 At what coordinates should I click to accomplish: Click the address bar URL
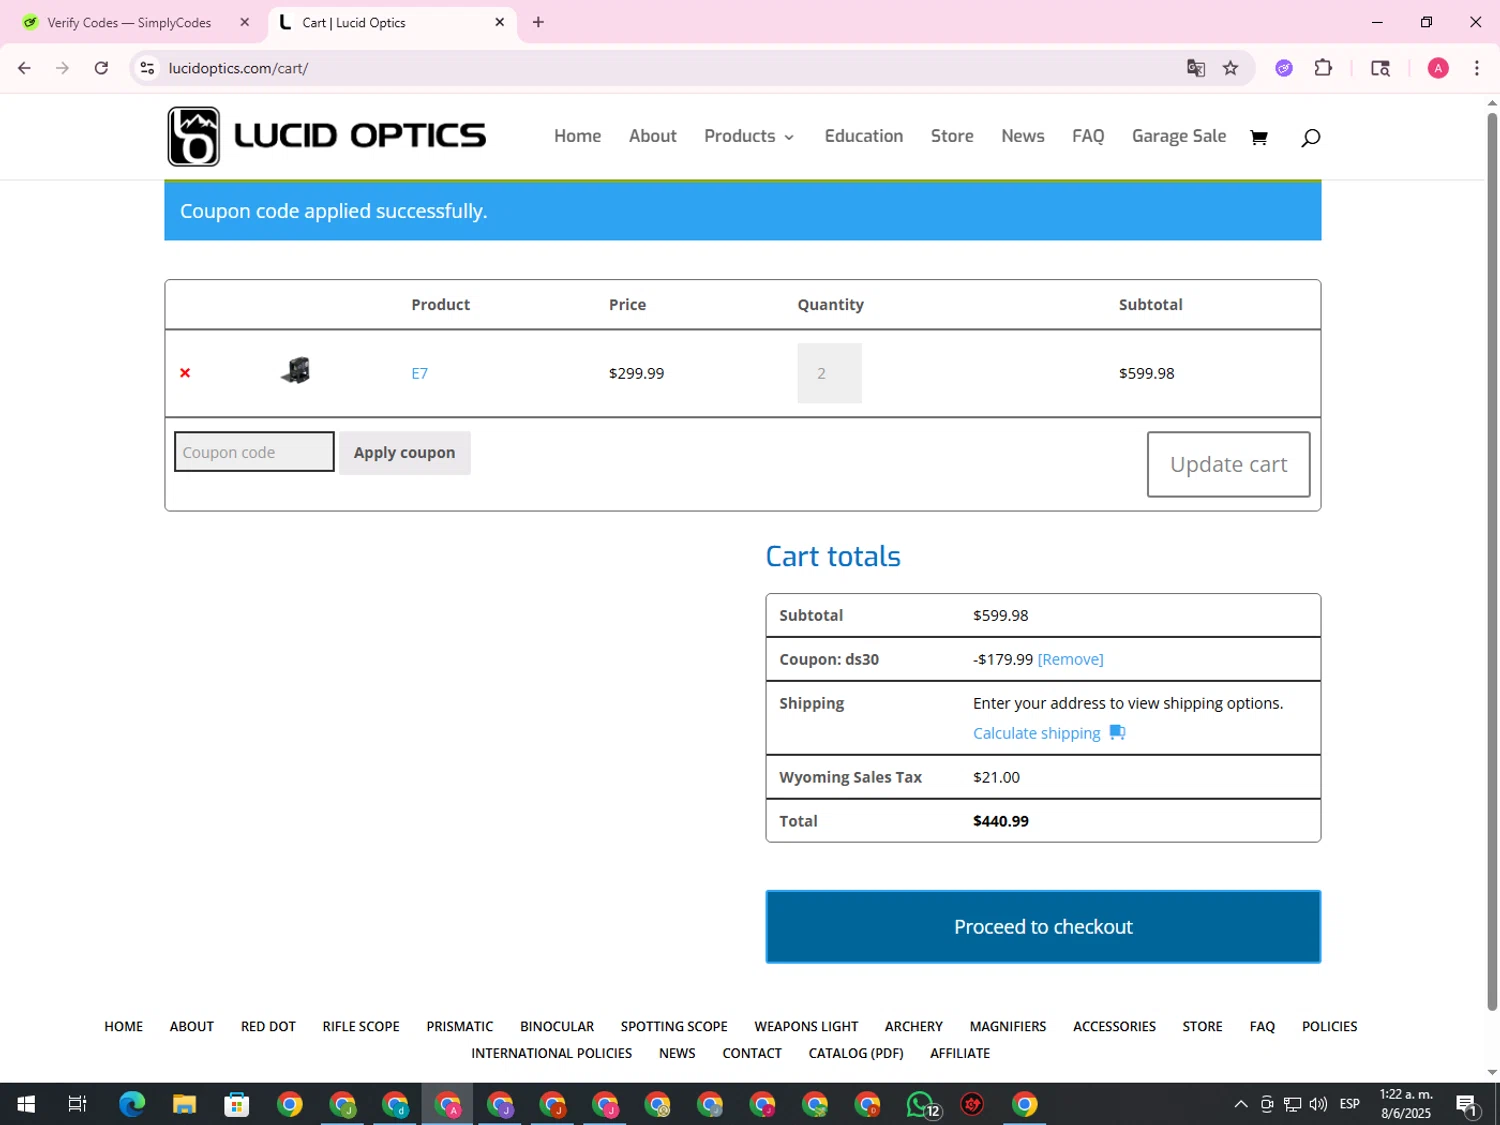tap(238, 68)
